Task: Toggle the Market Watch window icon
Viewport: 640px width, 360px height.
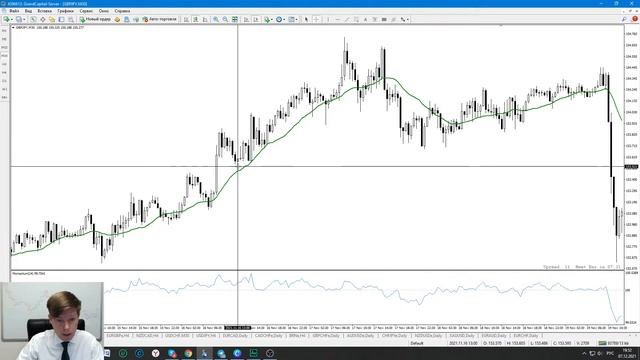Action: coord(33,19)
